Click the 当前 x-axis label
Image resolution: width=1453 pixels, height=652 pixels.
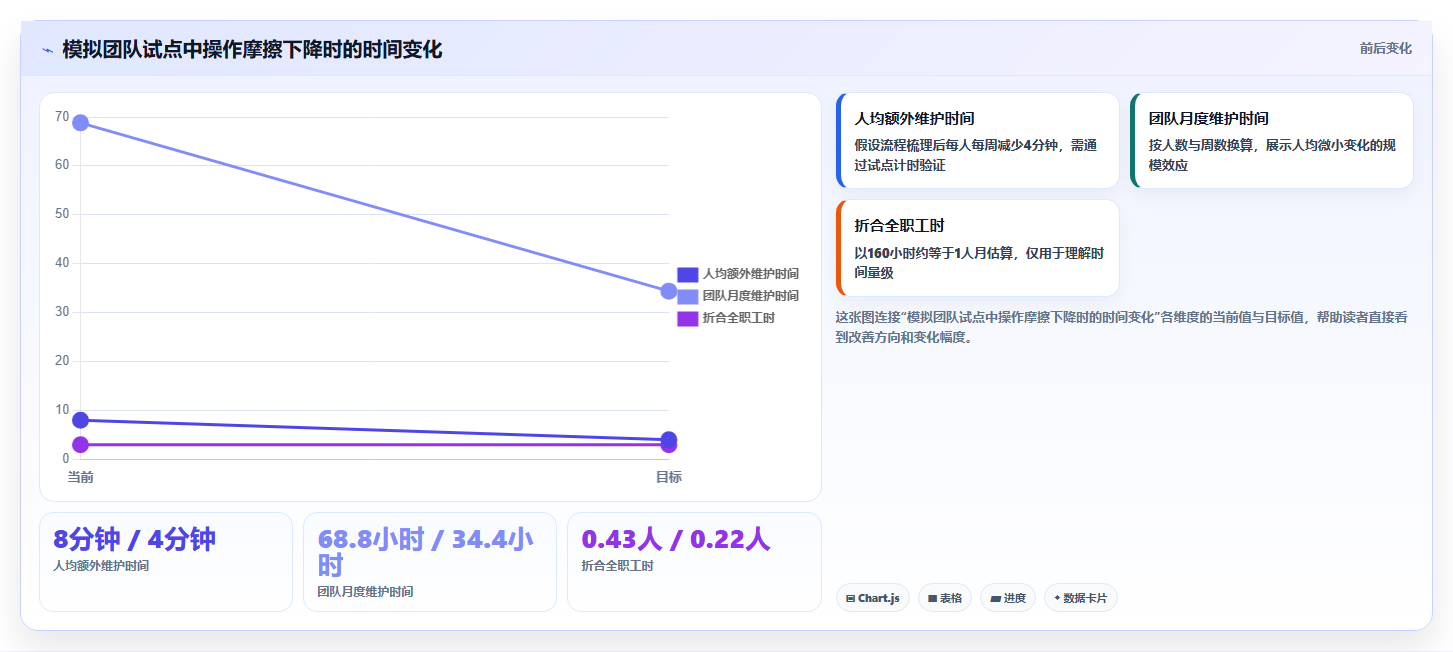(x=81, y=477)
